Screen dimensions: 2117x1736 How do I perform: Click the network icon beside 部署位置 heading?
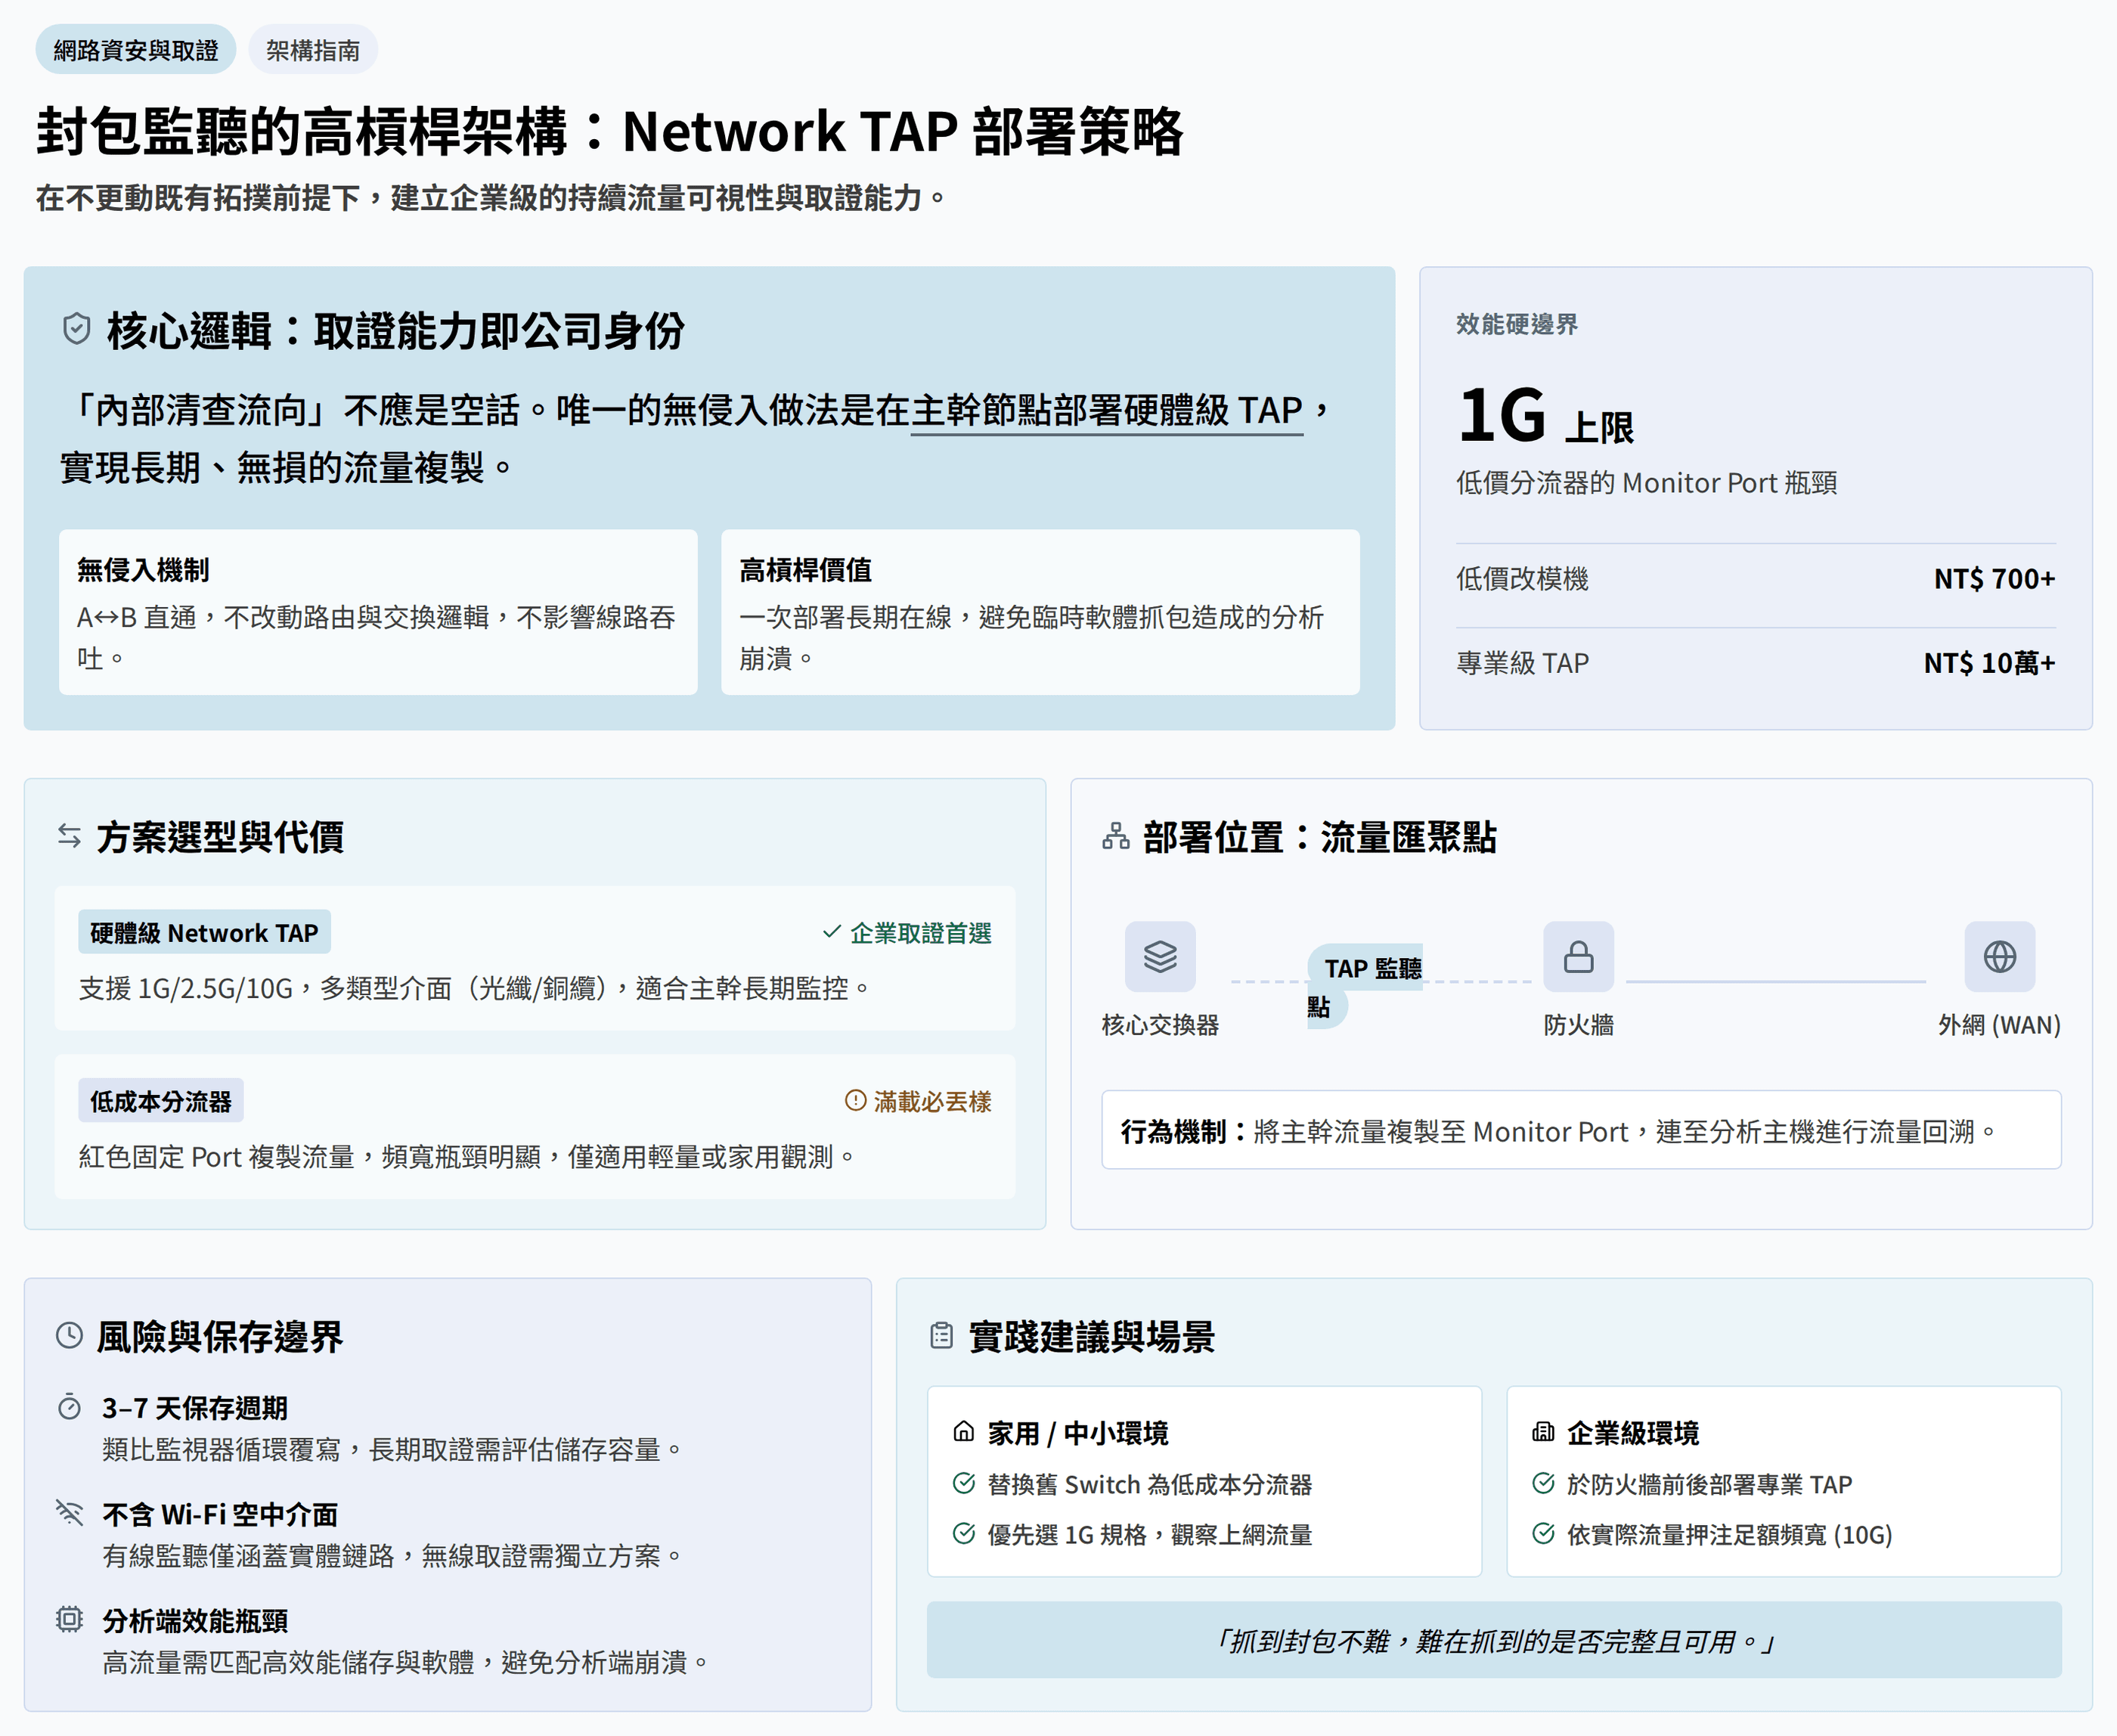click(1115, 836)
